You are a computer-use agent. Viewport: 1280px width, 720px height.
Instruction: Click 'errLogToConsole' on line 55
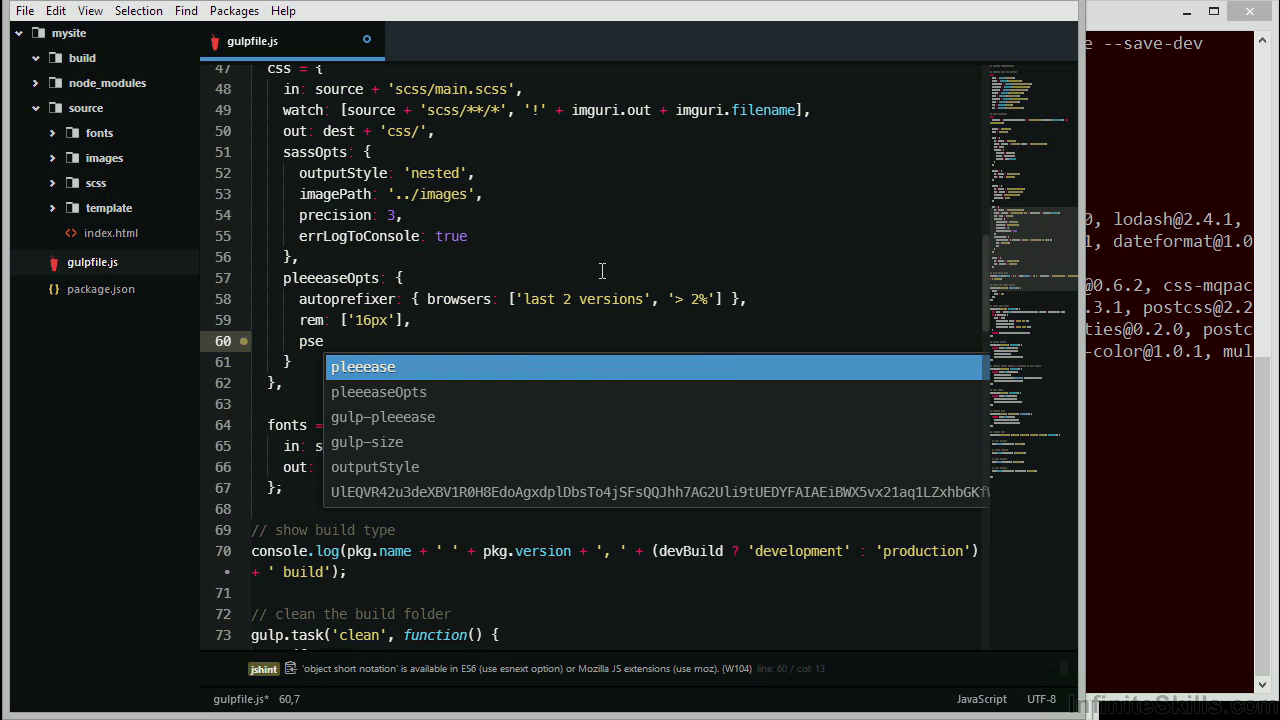pyautogui.click(x=359, y=236)
